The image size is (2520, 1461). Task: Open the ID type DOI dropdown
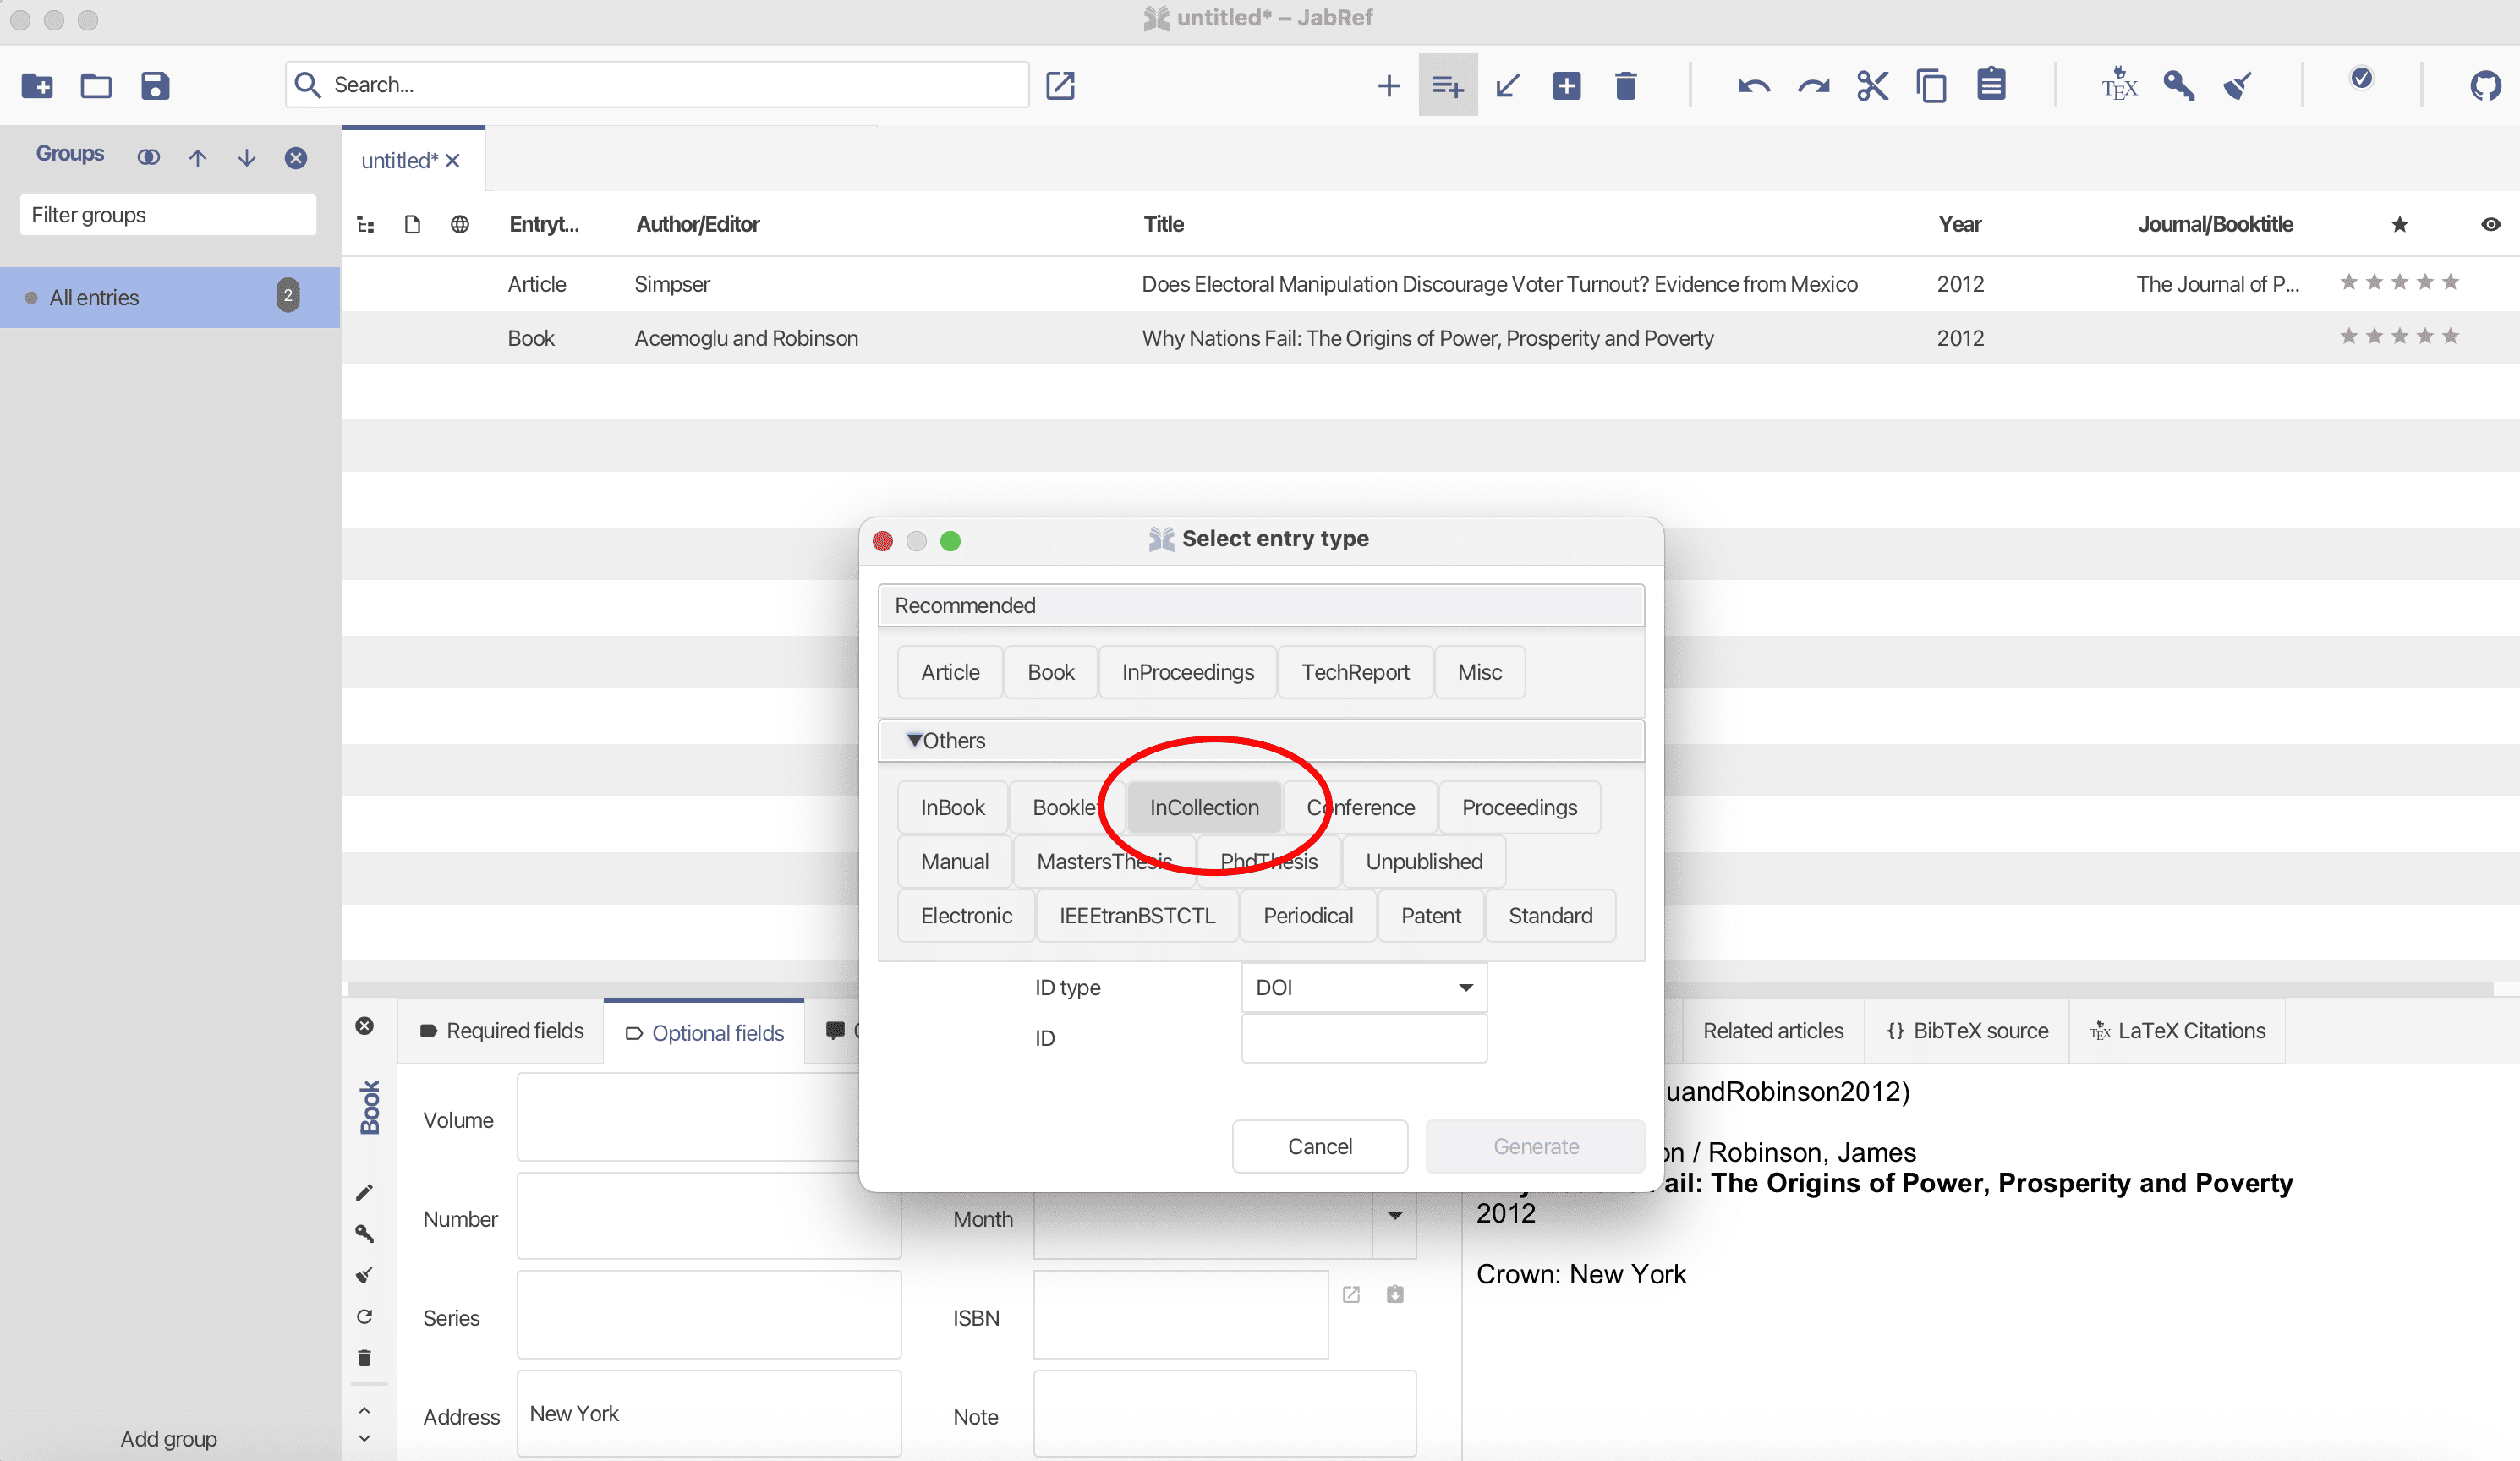pyautogui.click(x=1363, y=987)
